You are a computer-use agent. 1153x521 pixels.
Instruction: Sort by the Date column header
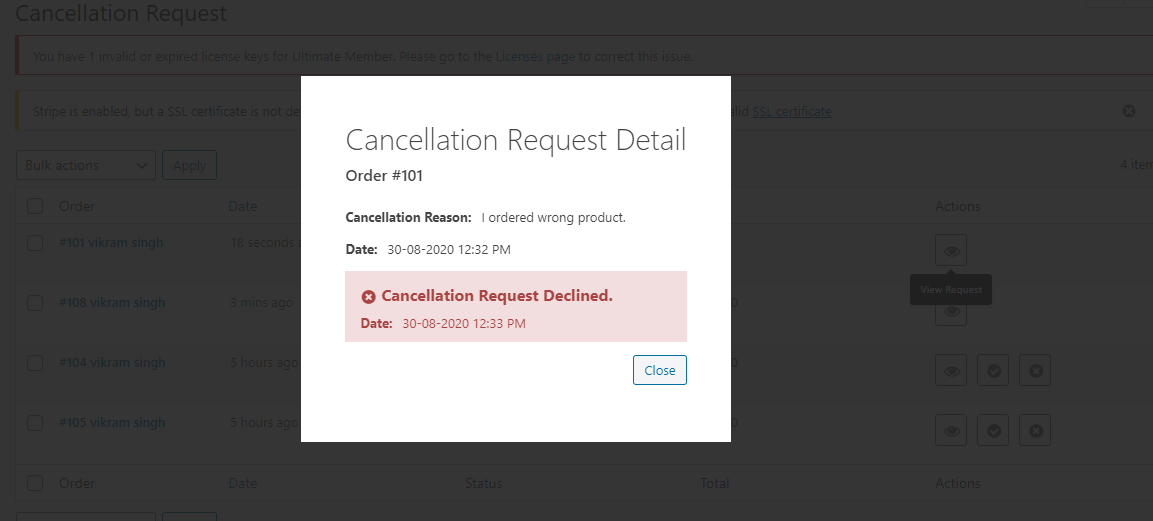pos(243,206)
